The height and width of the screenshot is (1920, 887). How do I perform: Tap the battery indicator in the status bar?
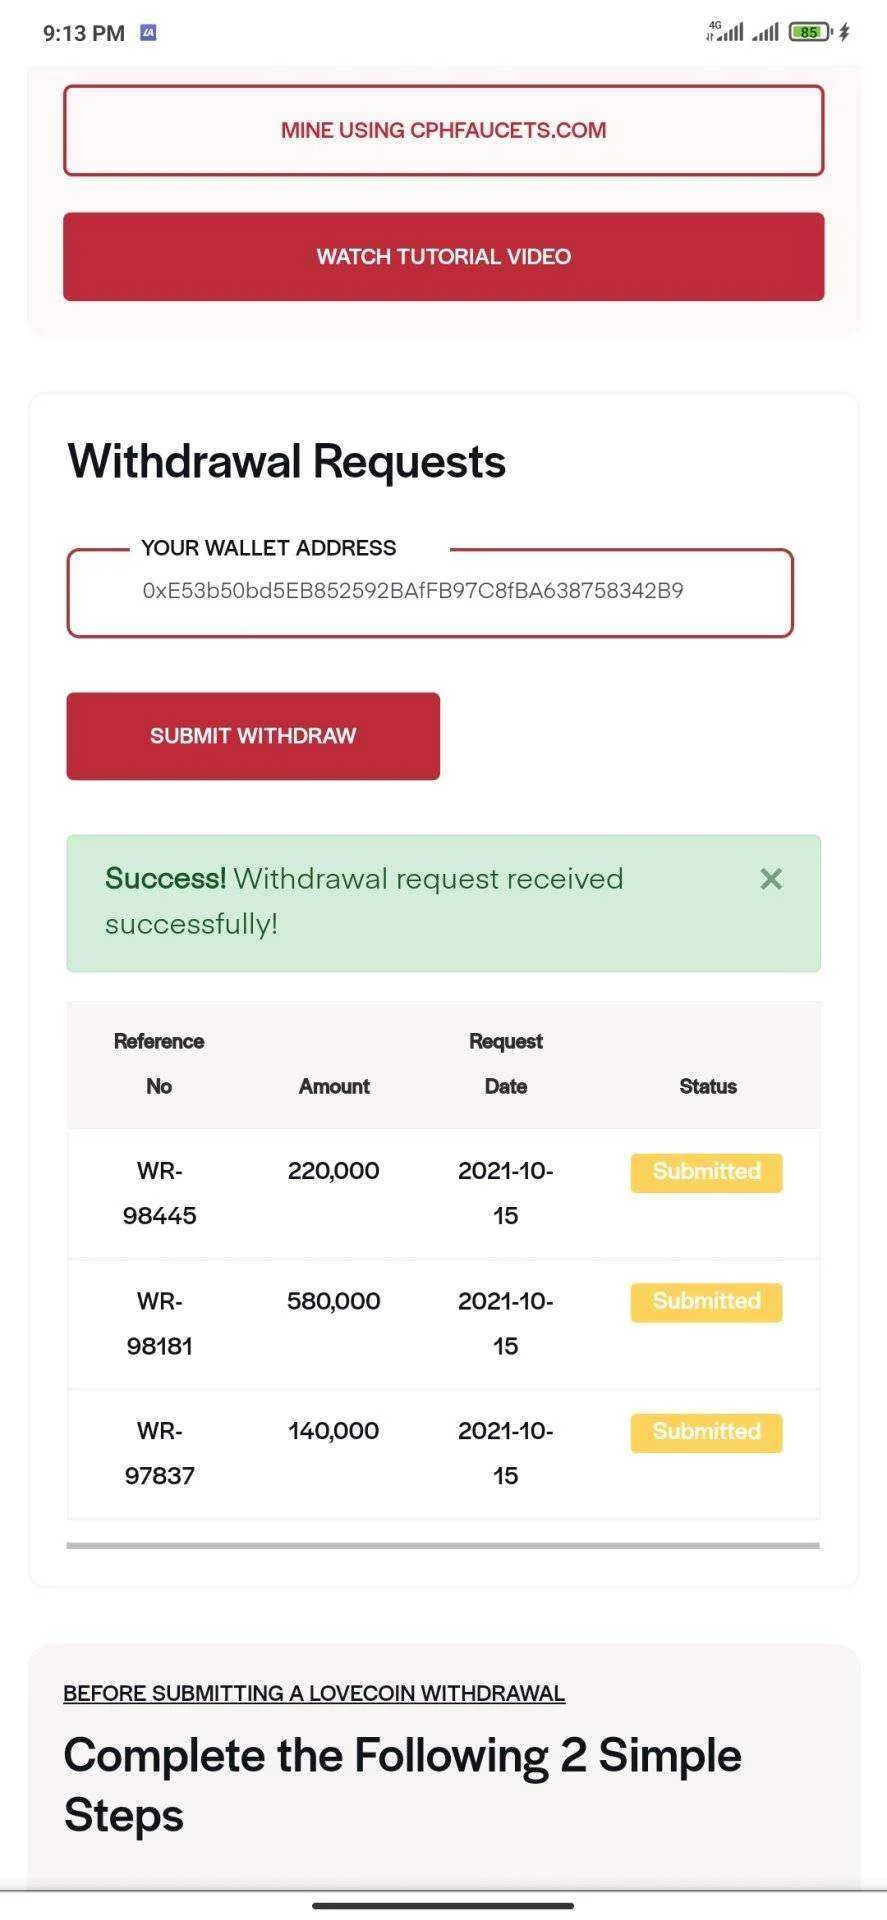pyautogui.click(x=810, y=32)
